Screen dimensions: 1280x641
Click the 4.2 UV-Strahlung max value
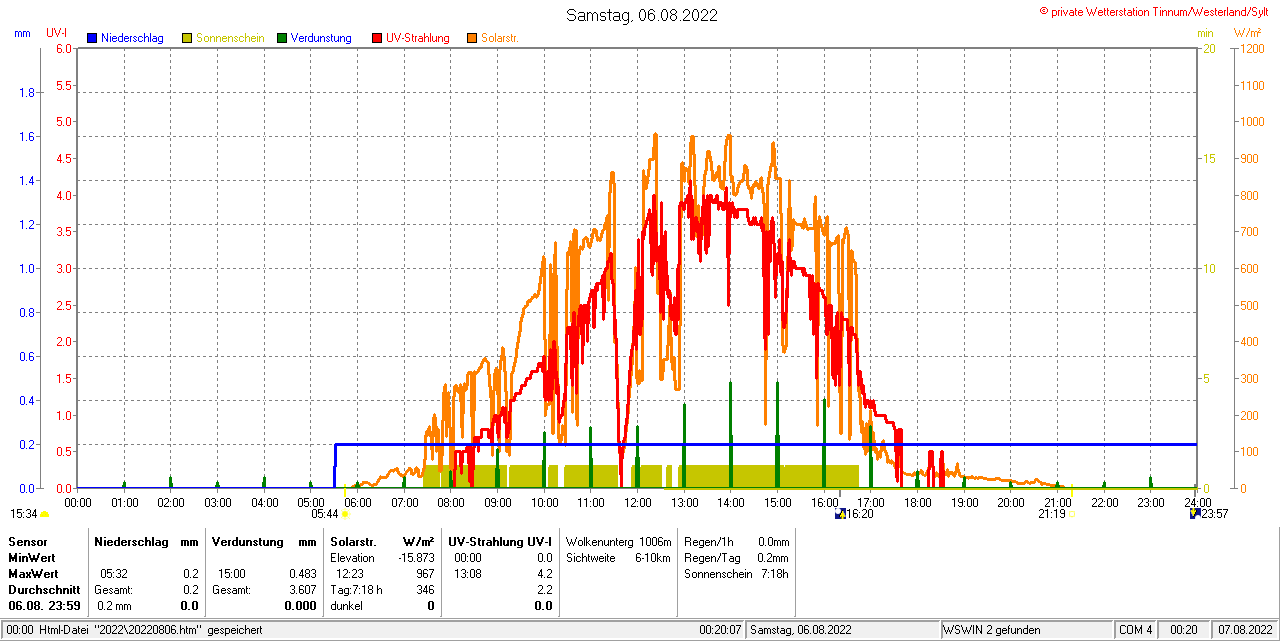[x=544, y=574]
